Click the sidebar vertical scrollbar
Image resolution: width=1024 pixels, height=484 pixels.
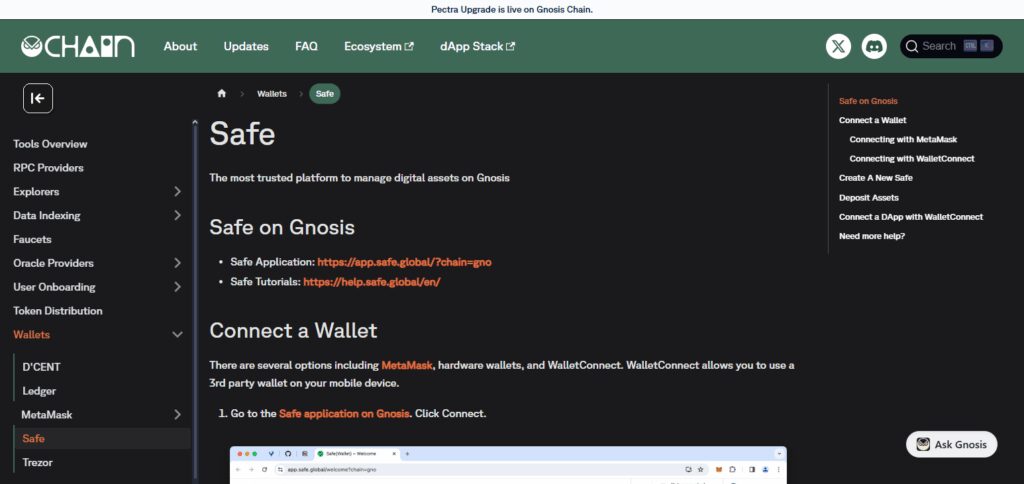click(195, 300)
